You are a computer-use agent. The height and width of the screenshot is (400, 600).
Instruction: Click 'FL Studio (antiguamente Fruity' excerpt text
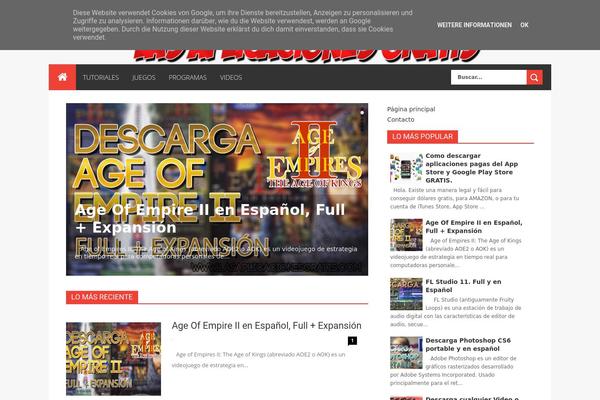click(456, 312)
